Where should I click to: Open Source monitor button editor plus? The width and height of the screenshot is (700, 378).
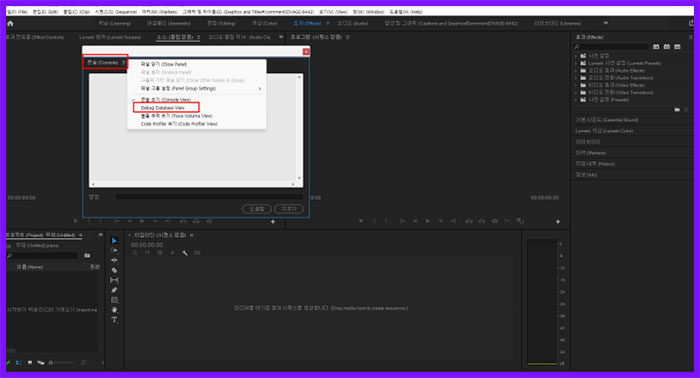click(x=273, y=221)
